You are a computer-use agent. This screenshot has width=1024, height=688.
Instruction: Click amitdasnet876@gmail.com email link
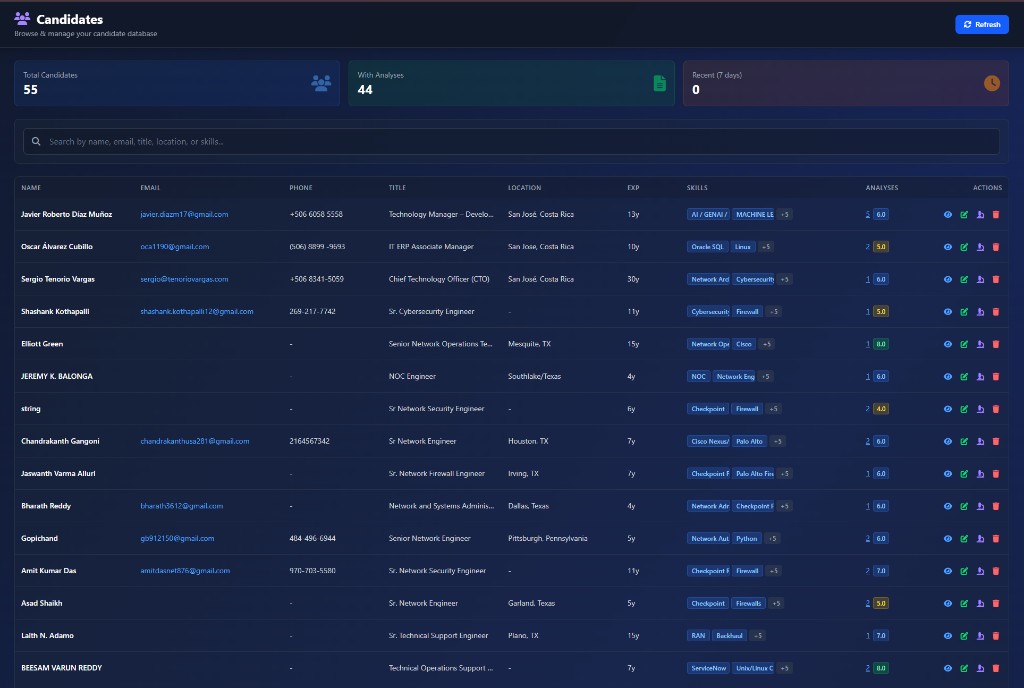[185, 571]
